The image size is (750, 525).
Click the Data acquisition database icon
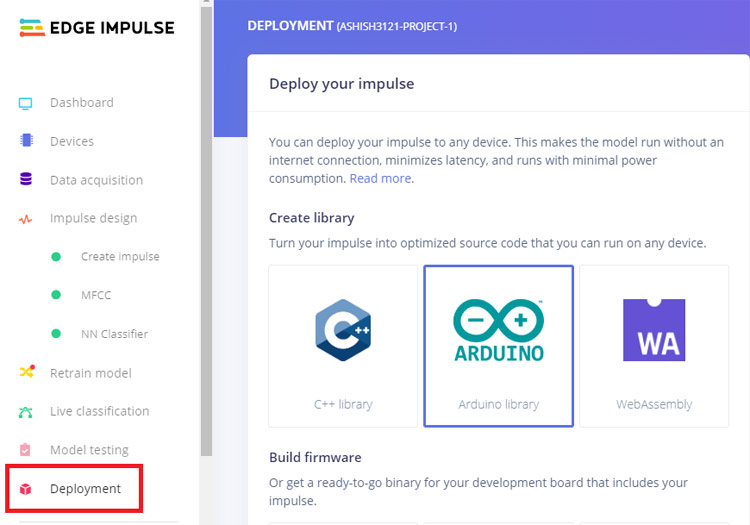26,179
